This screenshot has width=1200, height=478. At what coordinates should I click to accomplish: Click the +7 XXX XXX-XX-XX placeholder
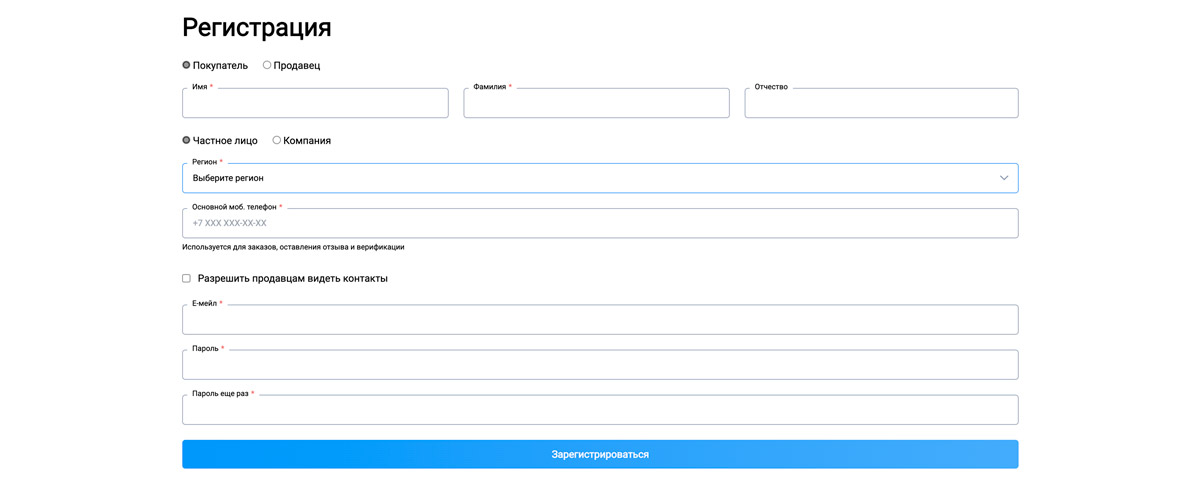pos(230,223)
